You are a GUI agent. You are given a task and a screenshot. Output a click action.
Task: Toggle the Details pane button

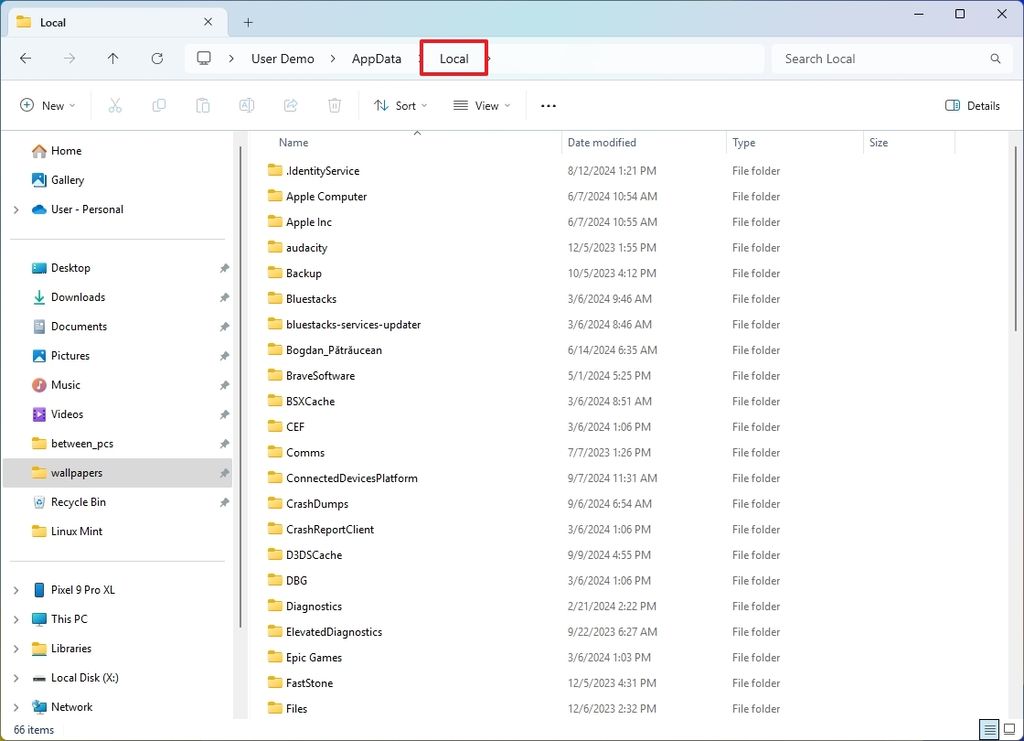pyautogui.click(x=971, y=105)
